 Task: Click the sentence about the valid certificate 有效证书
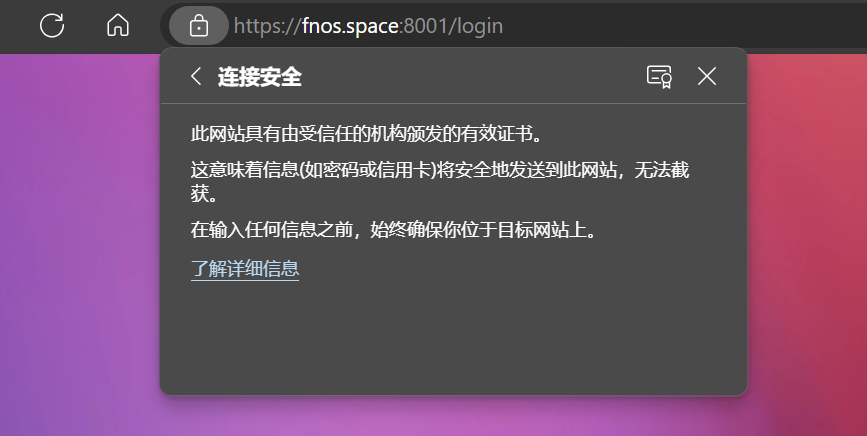tap(368, 134)
